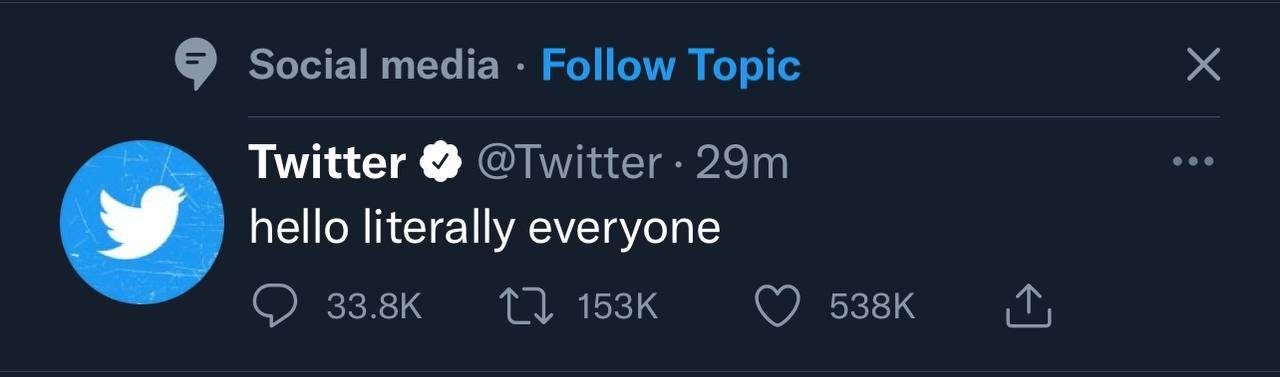Image resolution: width=1280 pixels, height=377 pixels.
Task: Click the reply speech bubble icon
Action: pyautogui.click(x=273, y=307)
